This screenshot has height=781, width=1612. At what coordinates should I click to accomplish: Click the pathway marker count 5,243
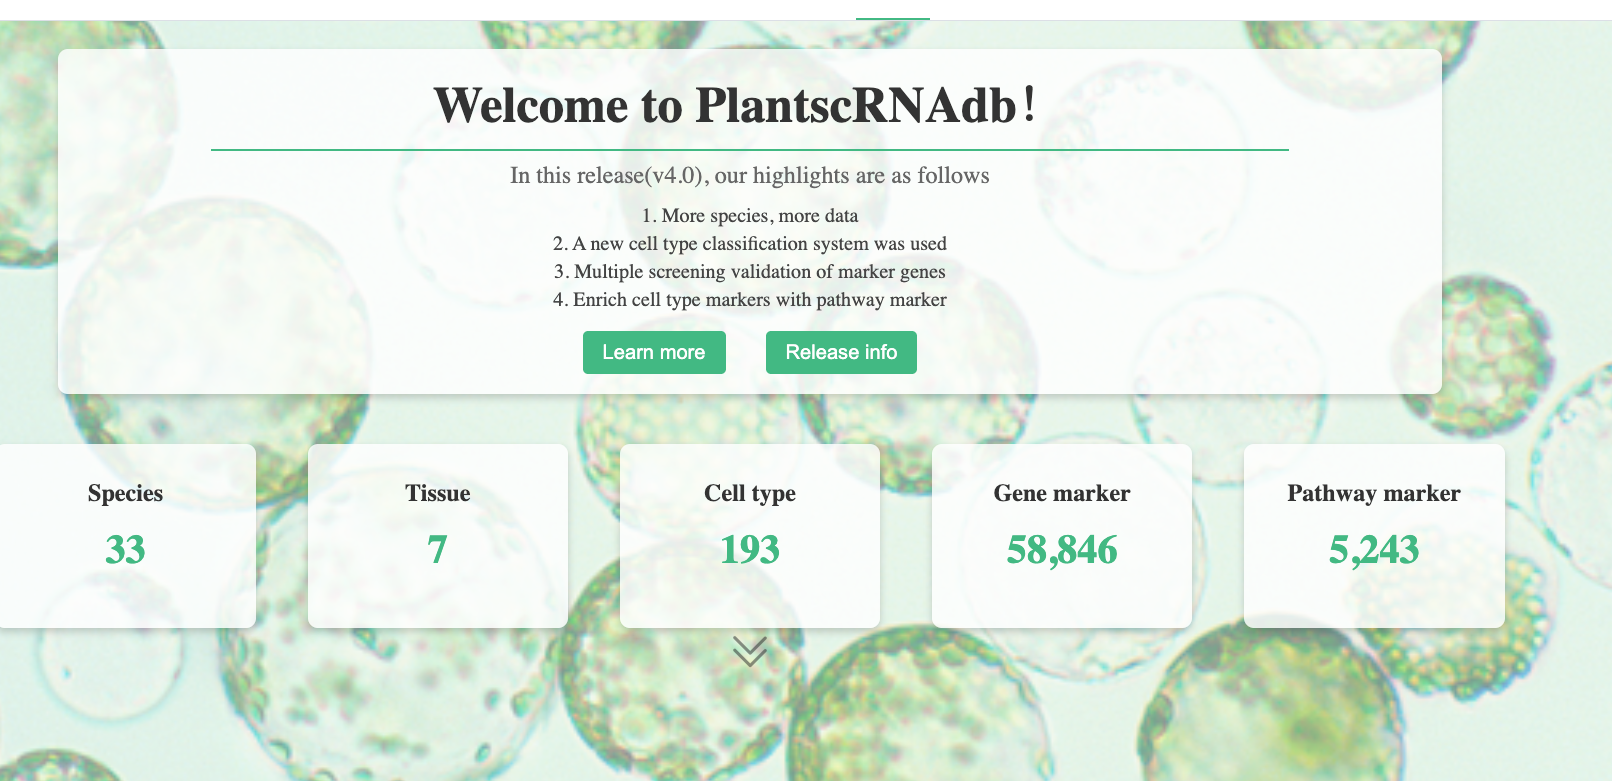pos(1373,549)
